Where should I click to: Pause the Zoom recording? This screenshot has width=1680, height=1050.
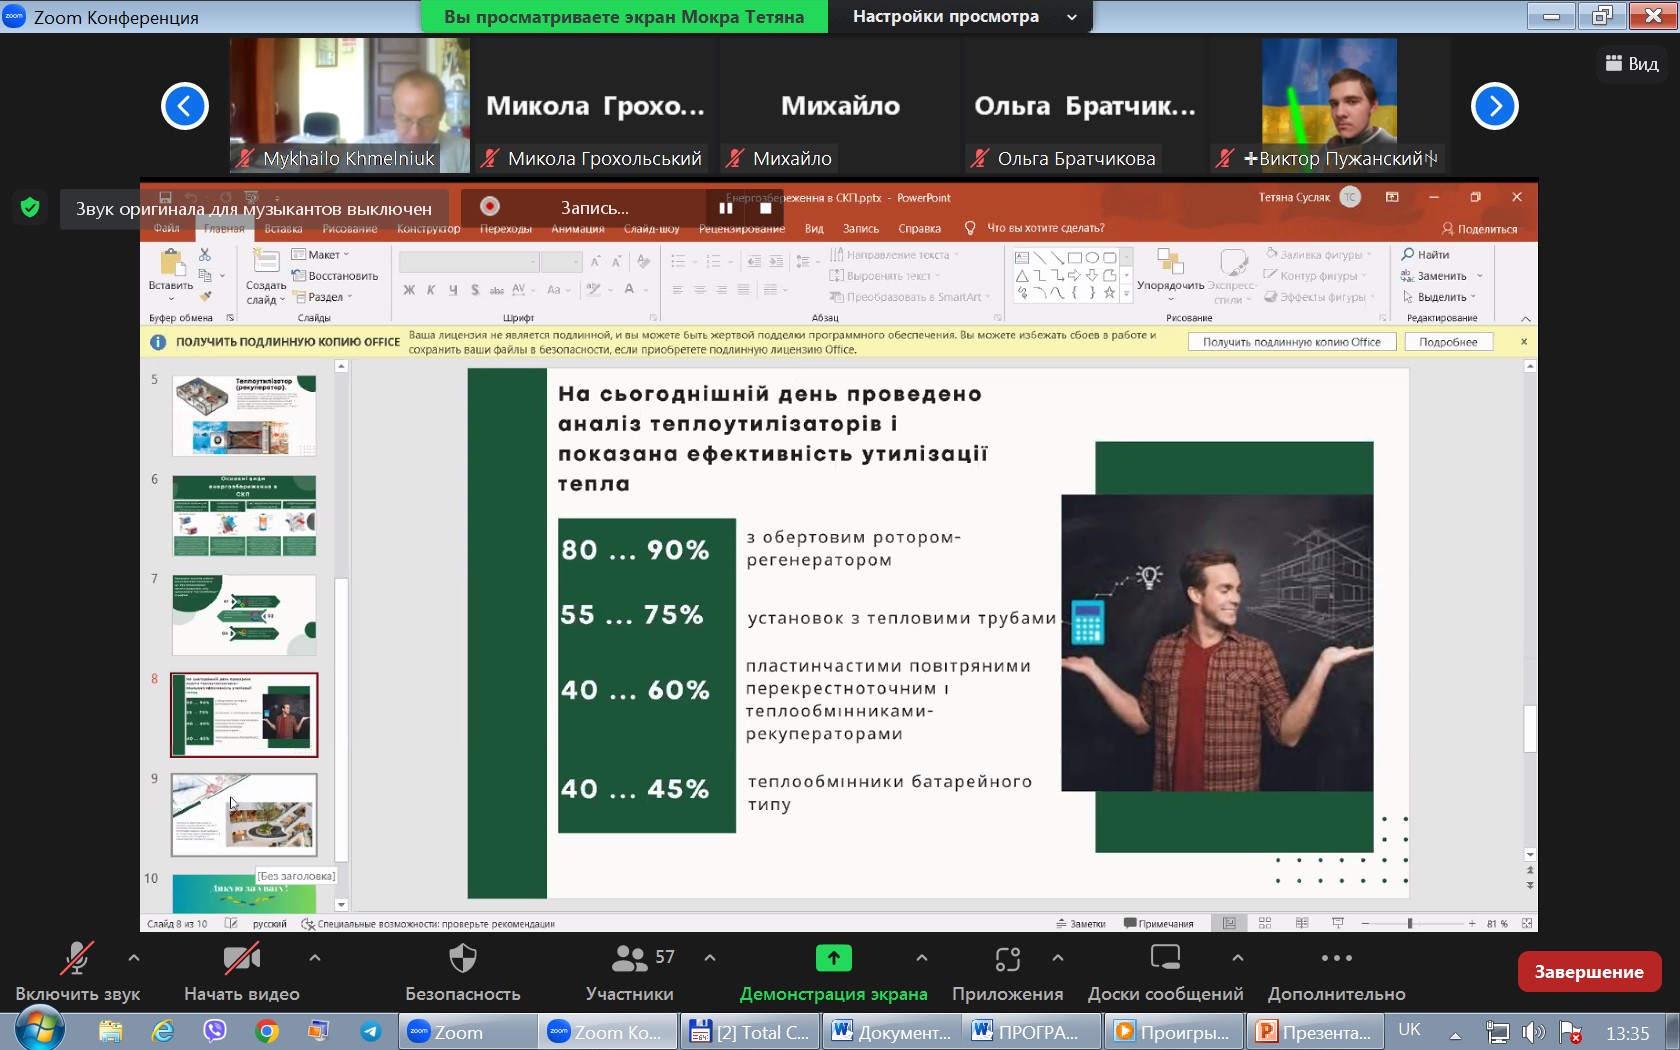pyautogui.click(x=726, y=208)
